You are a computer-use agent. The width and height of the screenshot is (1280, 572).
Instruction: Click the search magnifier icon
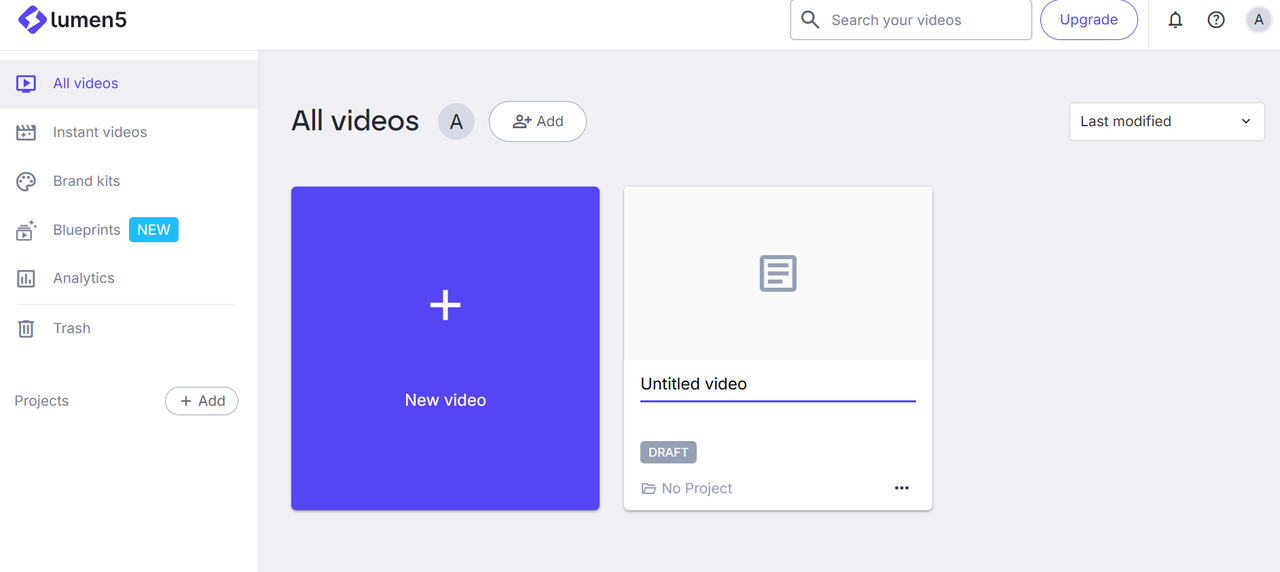tap(810, 20)
